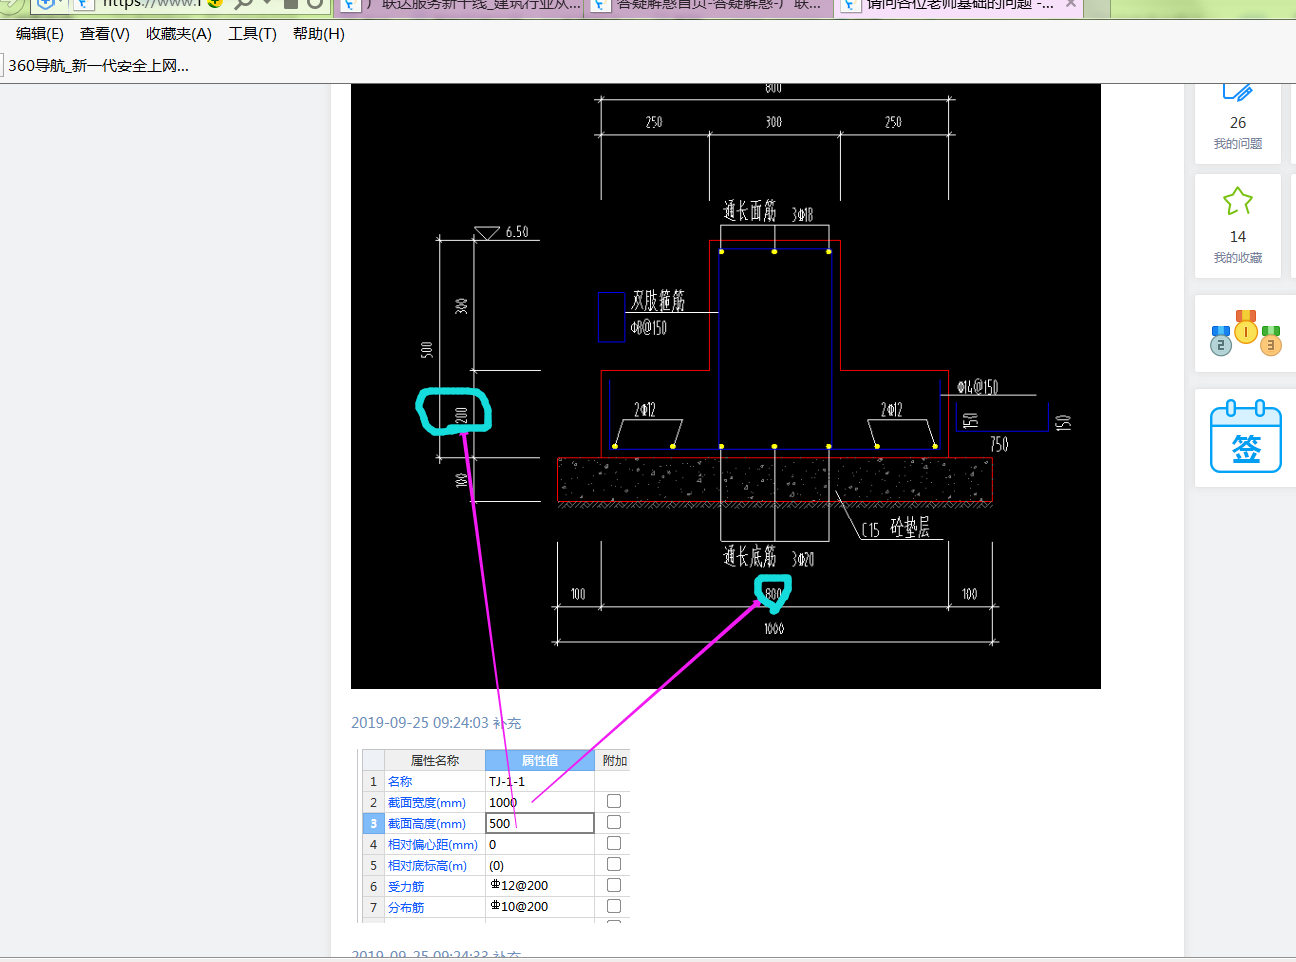The image size is (1296, 962).
Task: Switch to the 答疑解惑首页 browser tab
Action: [708, 6]
